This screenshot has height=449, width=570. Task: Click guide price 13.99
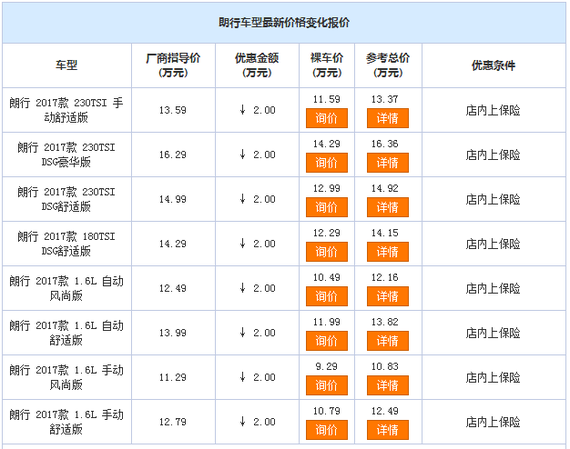pyautogui.click(x=173, y=333)
